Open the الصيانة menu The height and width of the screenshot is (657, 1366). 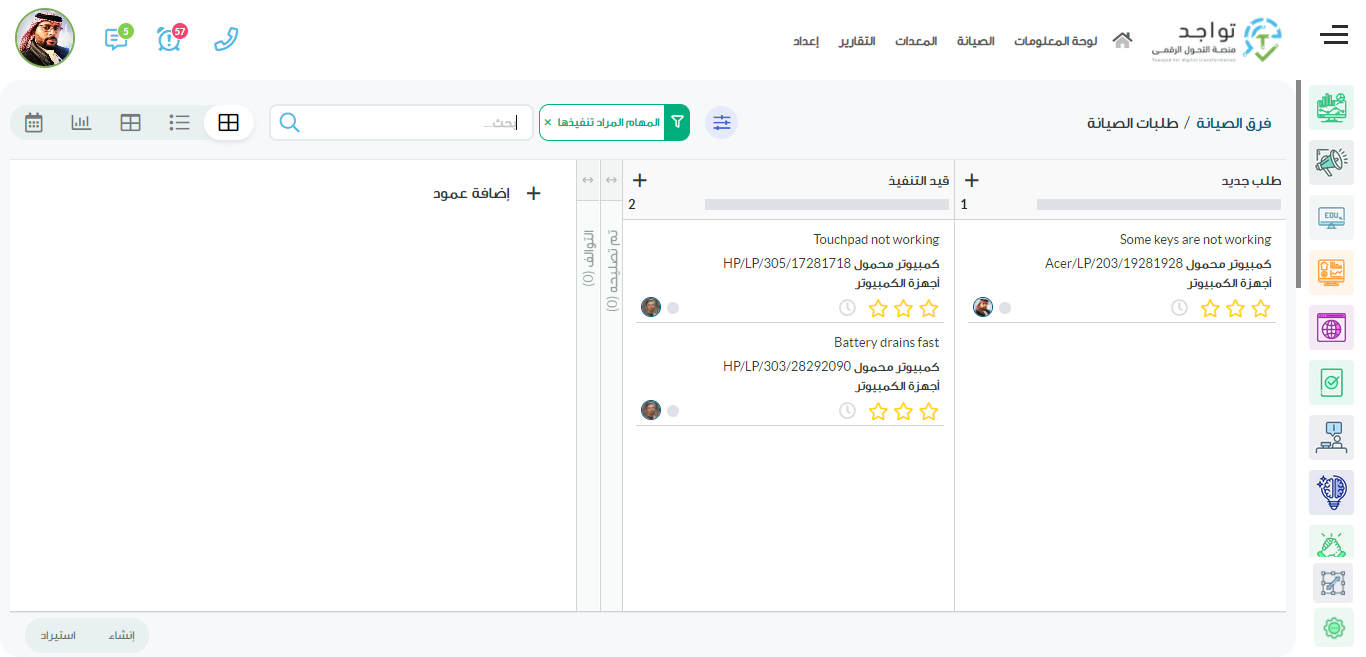coord(975,41)
